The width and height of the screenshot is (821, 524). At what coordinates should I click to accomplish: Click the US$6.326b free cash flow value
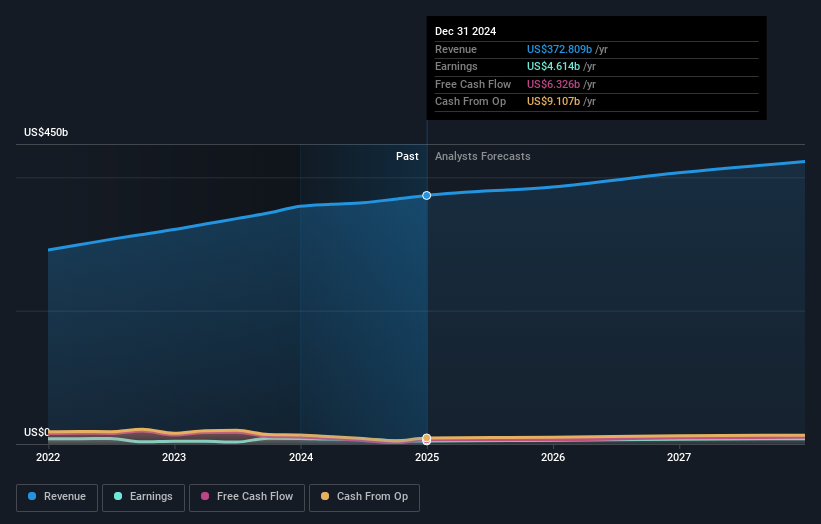click(x=553, y=84)
